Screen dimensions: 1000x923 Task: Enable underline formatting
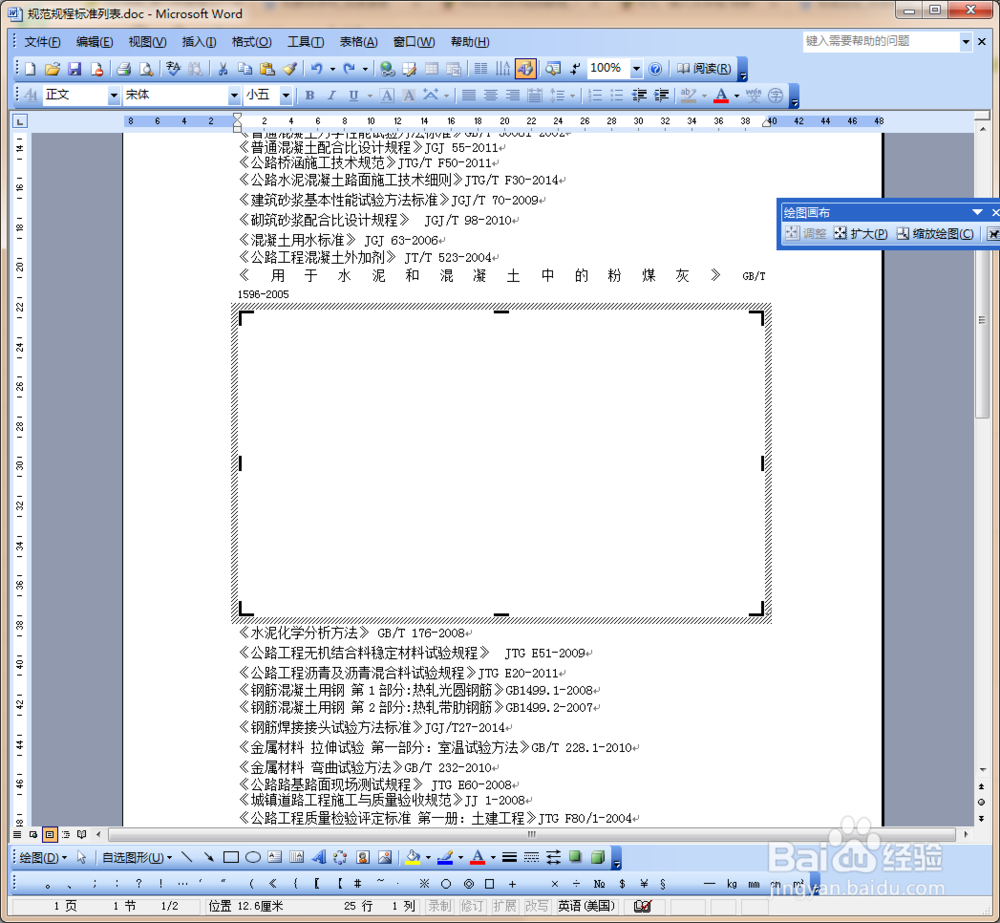pos(353,96)
